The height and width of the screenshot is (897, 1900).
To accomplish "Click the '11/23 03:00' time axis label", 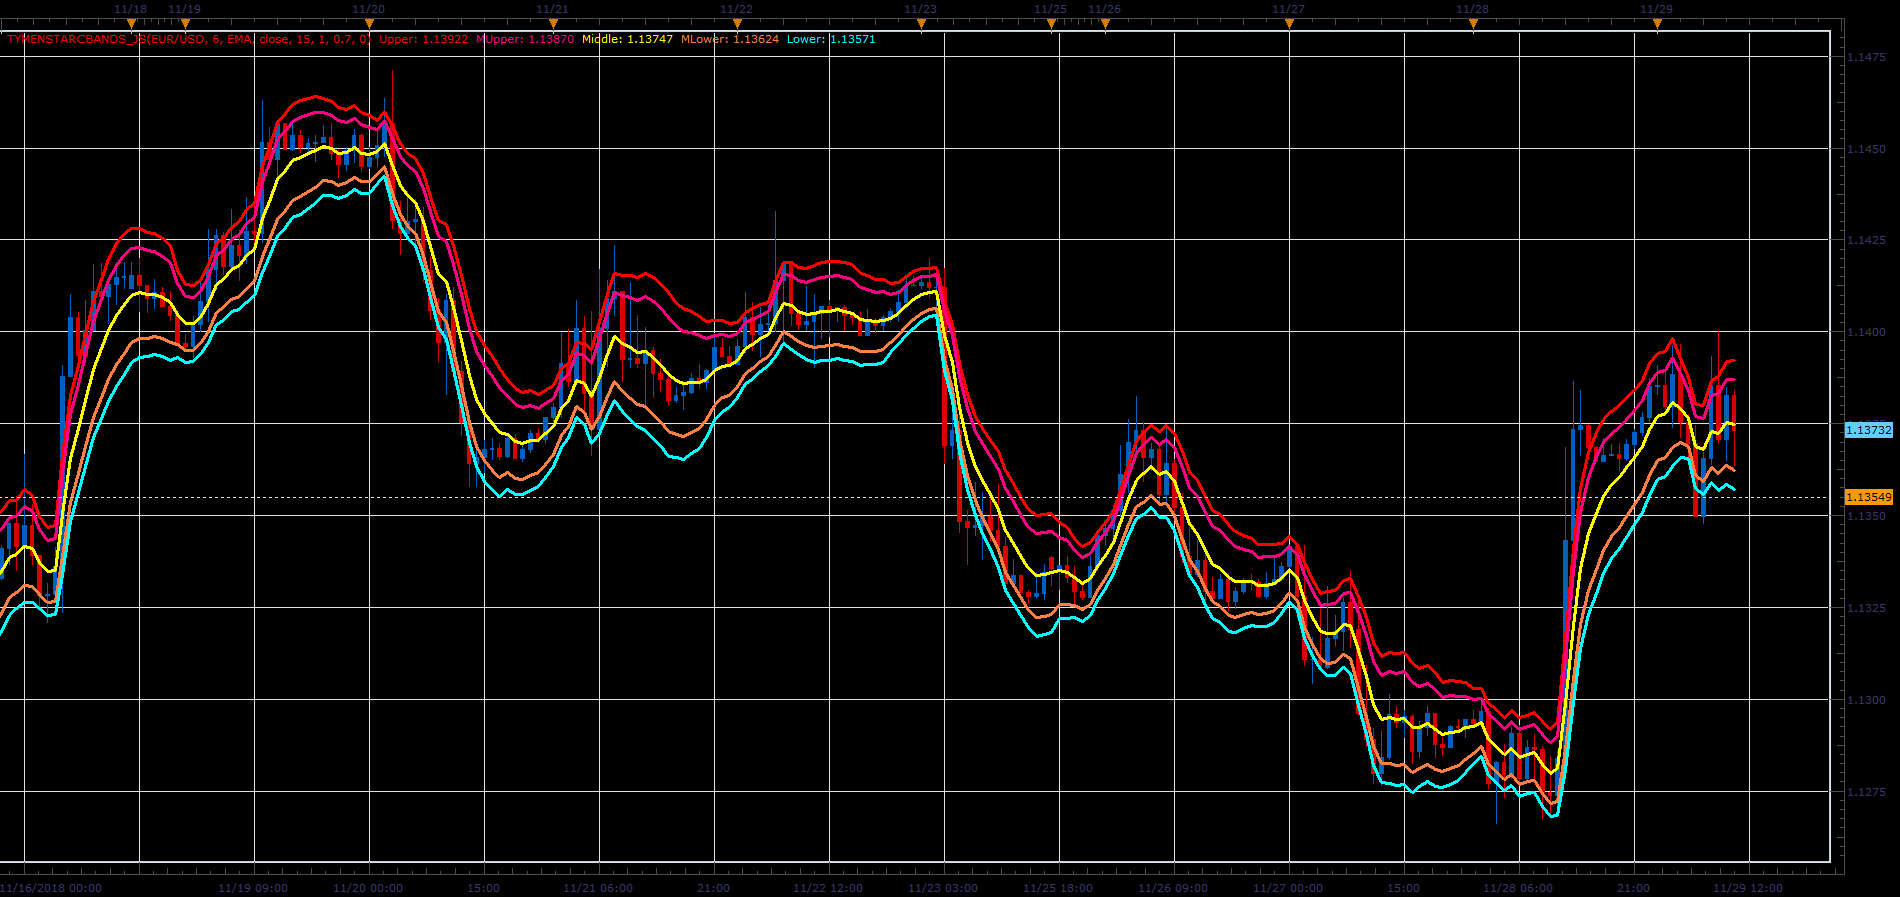I will (943, 888).
